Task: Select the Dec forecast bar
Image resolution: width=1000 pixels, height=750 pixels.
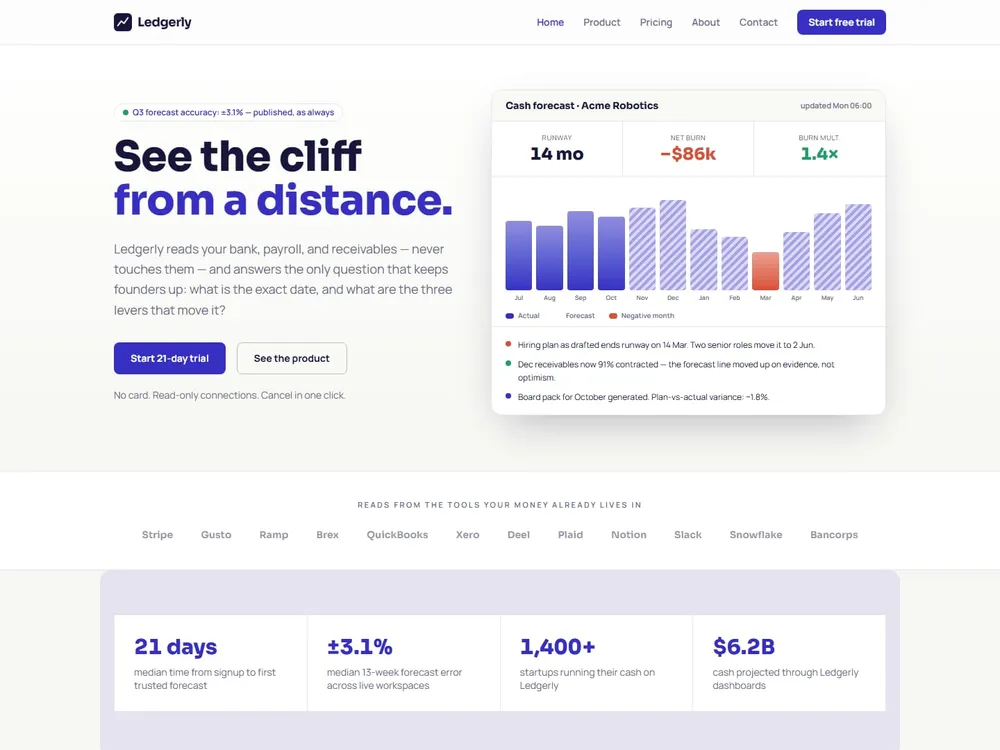Action: tap(673, 245)
